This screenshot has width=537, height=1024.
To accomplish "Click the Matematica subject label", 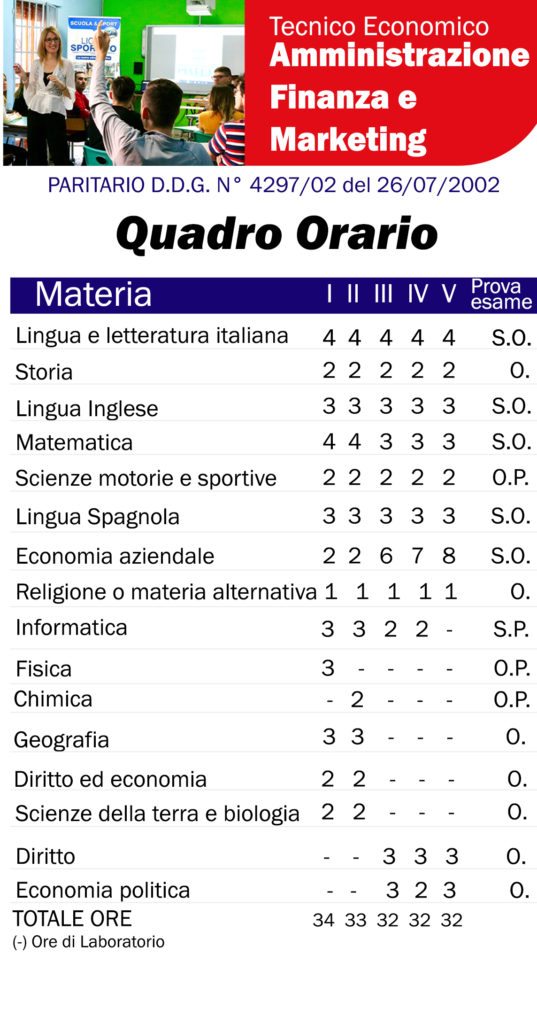I will pyautogui.click(x=74, y=442).
